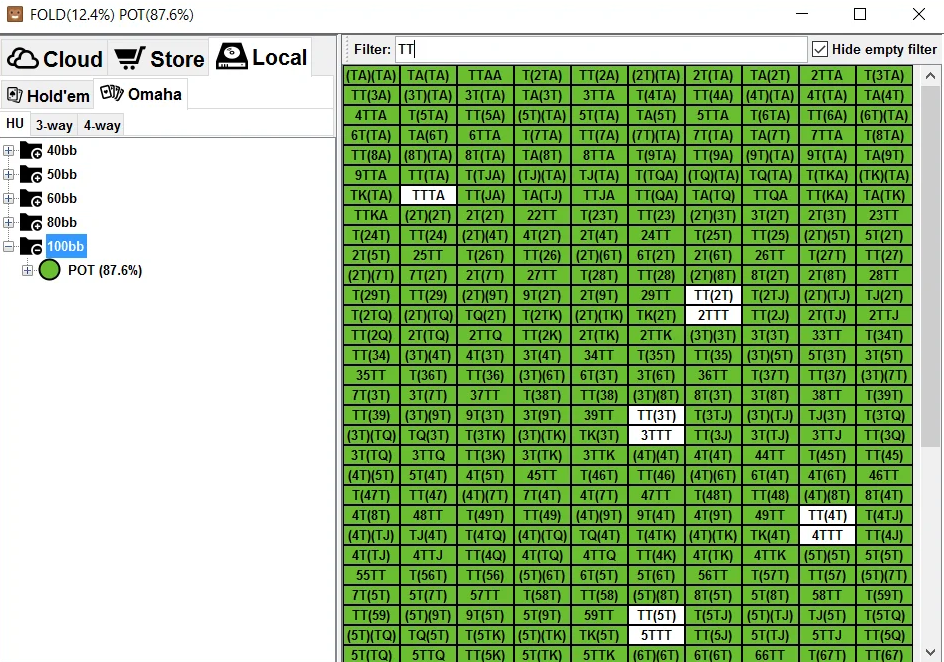Select the 80bb folder icon
Screen dimensions: 944x662
coord(31,222)
